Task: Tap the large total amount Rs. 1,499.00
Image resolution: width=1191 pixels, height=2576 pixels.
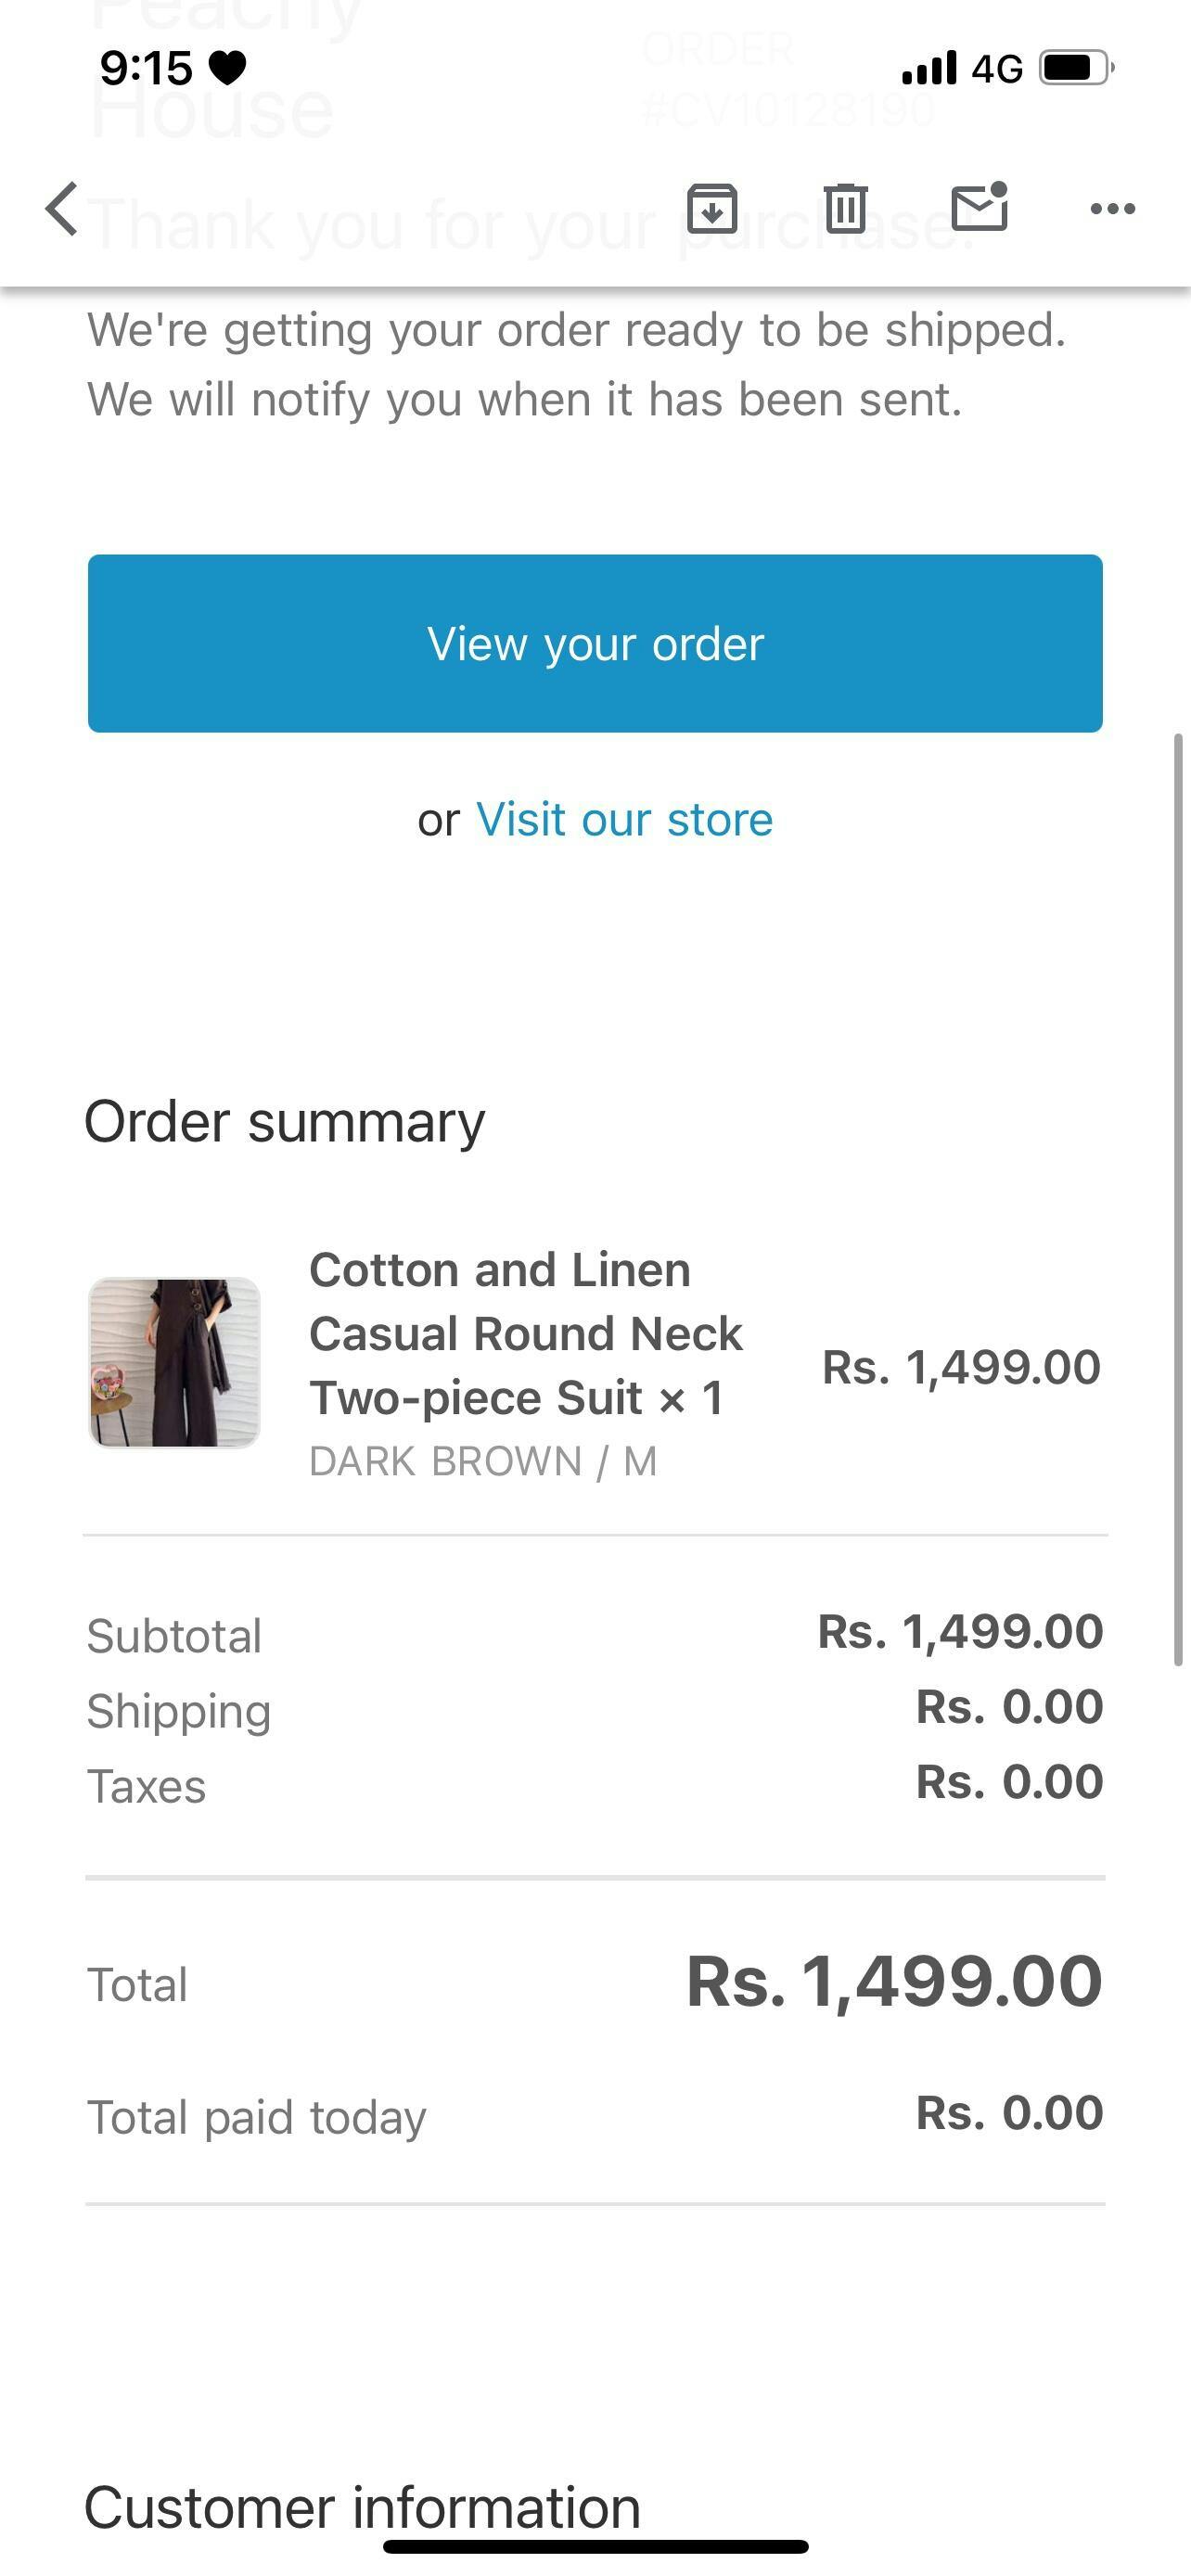Action: pos(894,1981)
